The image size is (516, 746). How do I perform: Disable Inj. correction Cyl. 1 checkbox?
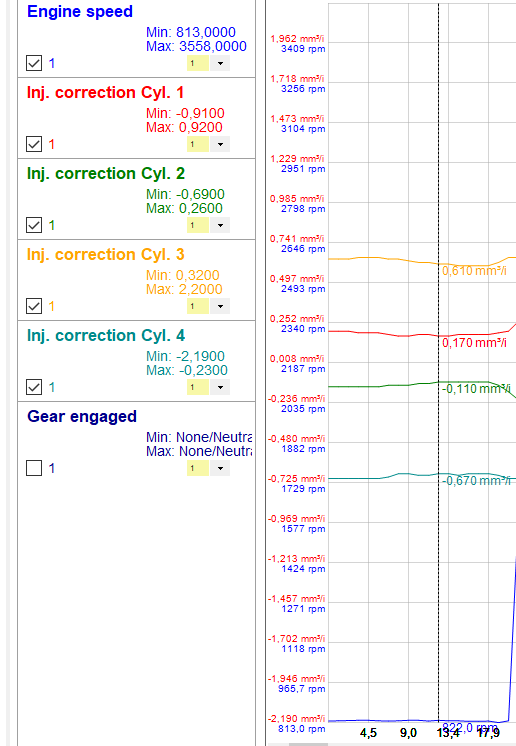point(34,144)
